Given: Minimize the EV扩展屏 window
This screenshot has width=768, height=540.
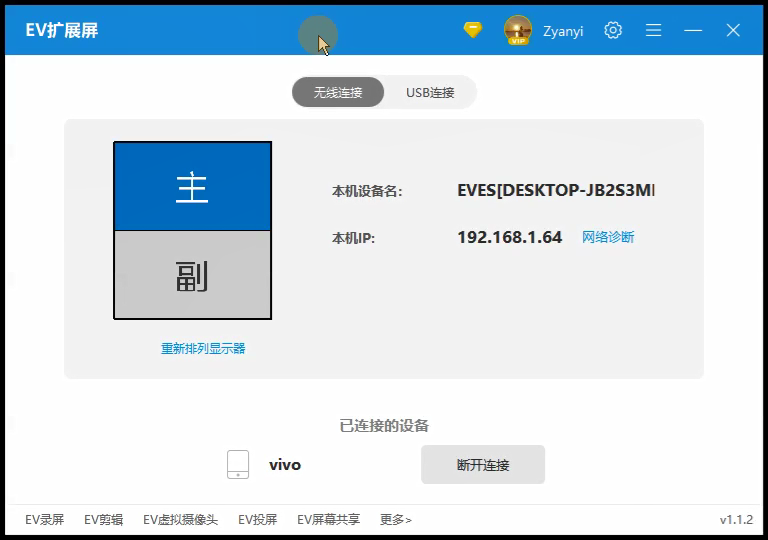Looking at the screenshot, I should tap(693, 30).
